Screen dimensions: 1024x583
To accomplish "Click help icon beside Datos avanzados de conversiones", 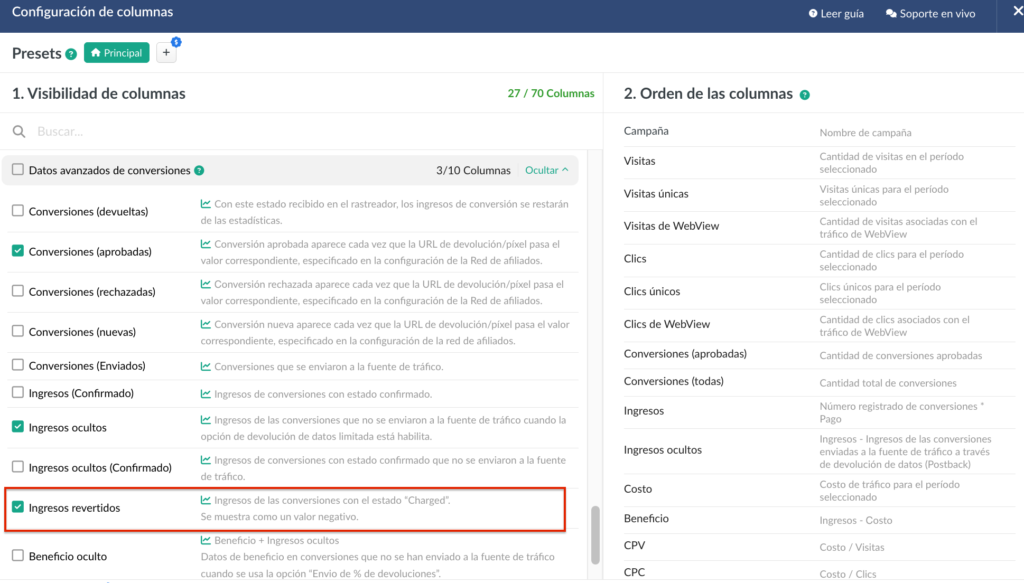I will (199, 171).
